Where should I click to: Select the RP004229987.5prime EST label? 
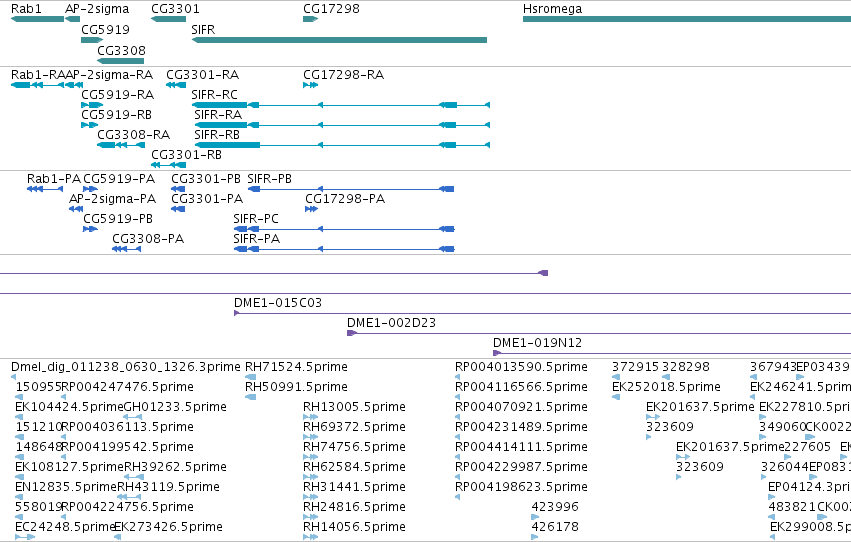tap(521, 467)
